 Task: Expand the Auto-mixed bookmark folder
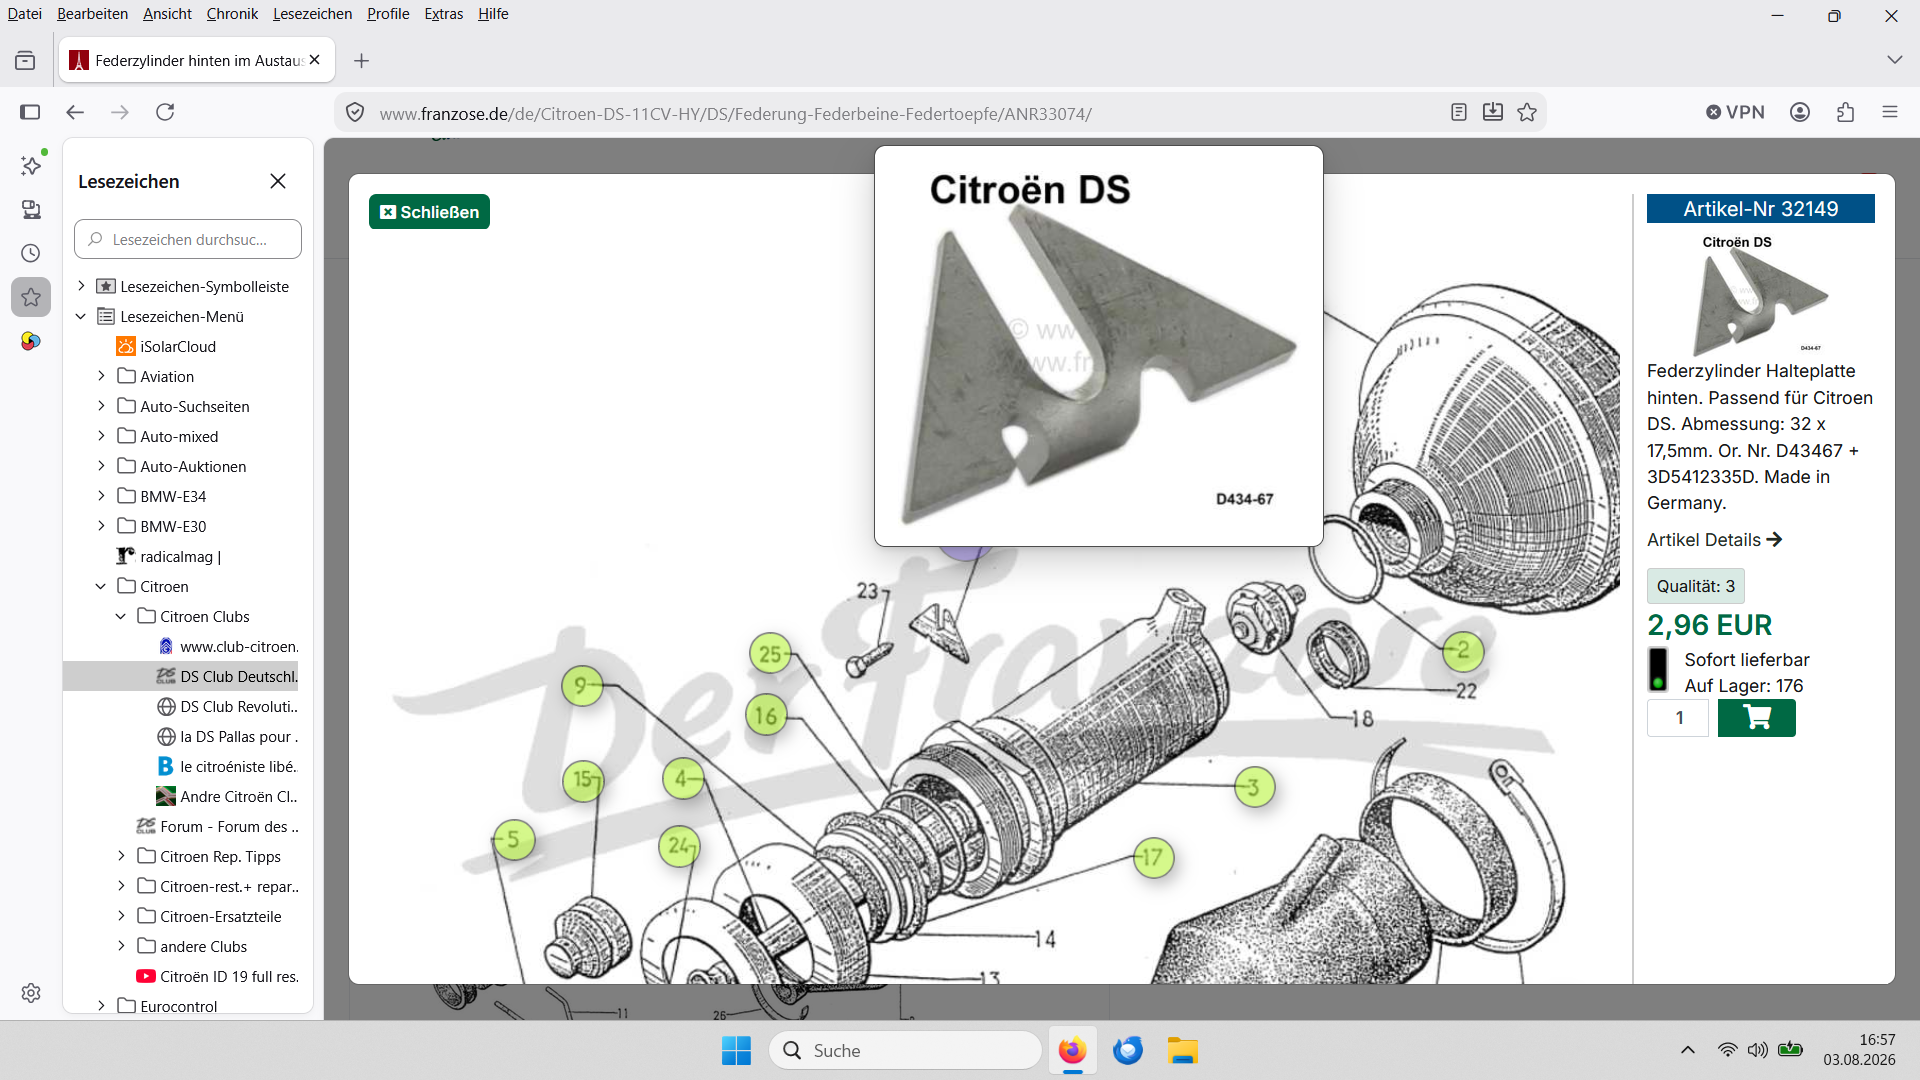pyautogui.click(x=101, y=436)
